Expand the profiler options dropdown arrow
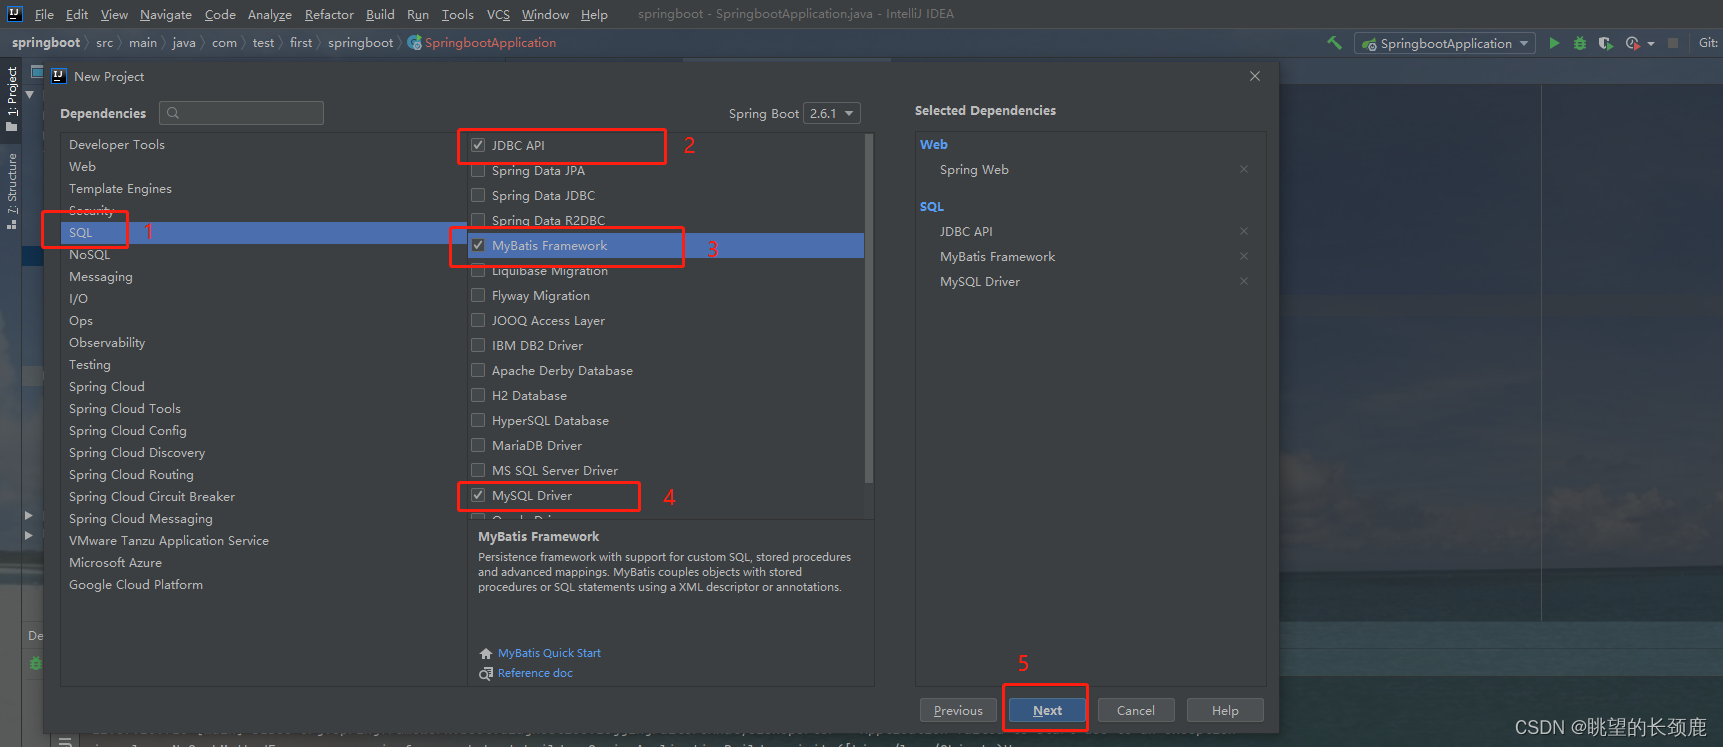Image resolution: width=1723 pixels, height=747 pixels. [x=1651, y=44]
